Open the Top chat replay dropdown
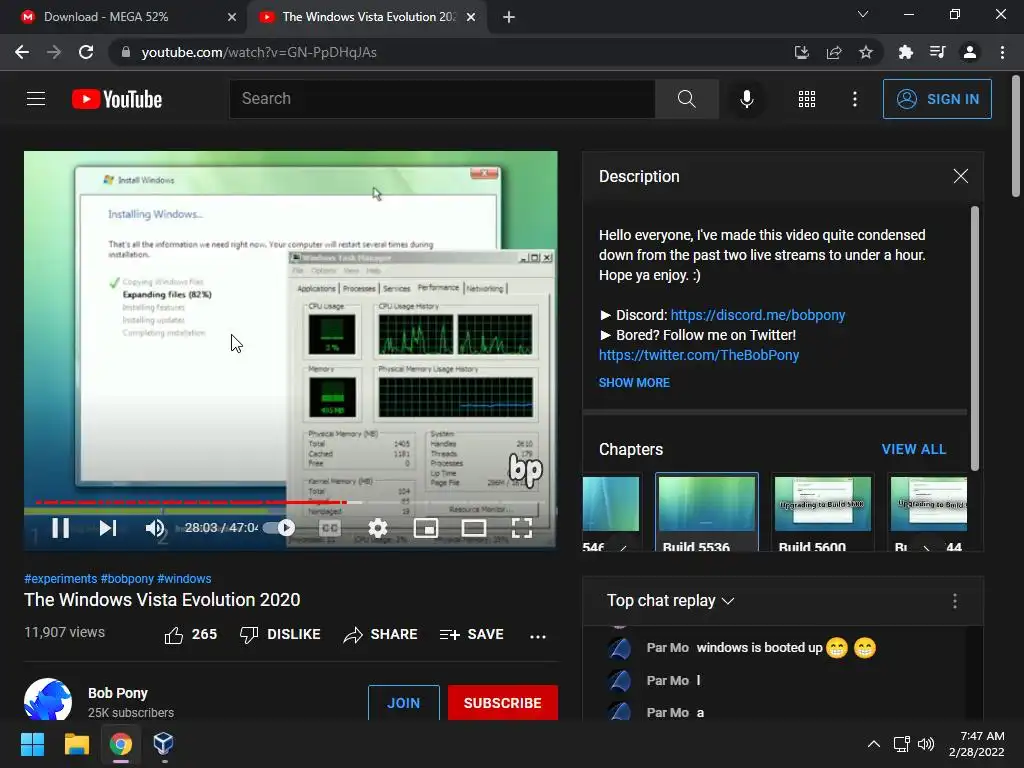 click(x=671, y=601)
